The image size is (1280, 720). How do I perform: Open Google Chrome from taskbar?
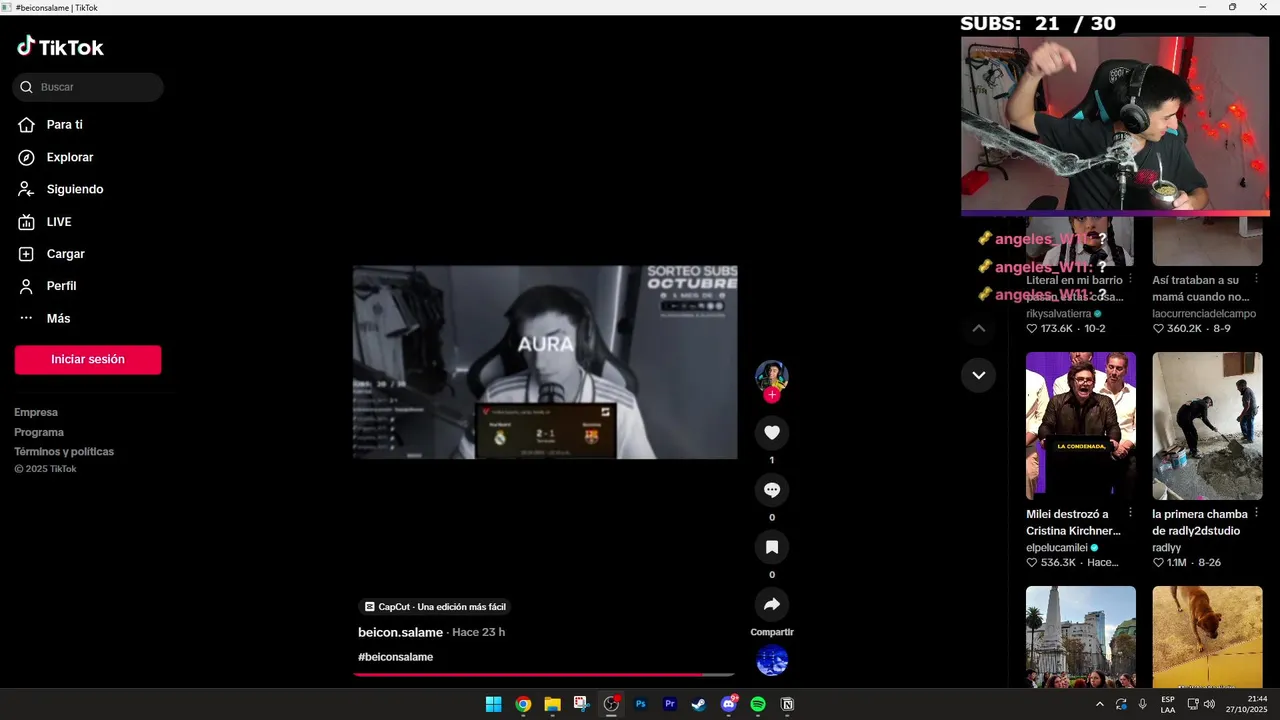[x=523, y=704]
